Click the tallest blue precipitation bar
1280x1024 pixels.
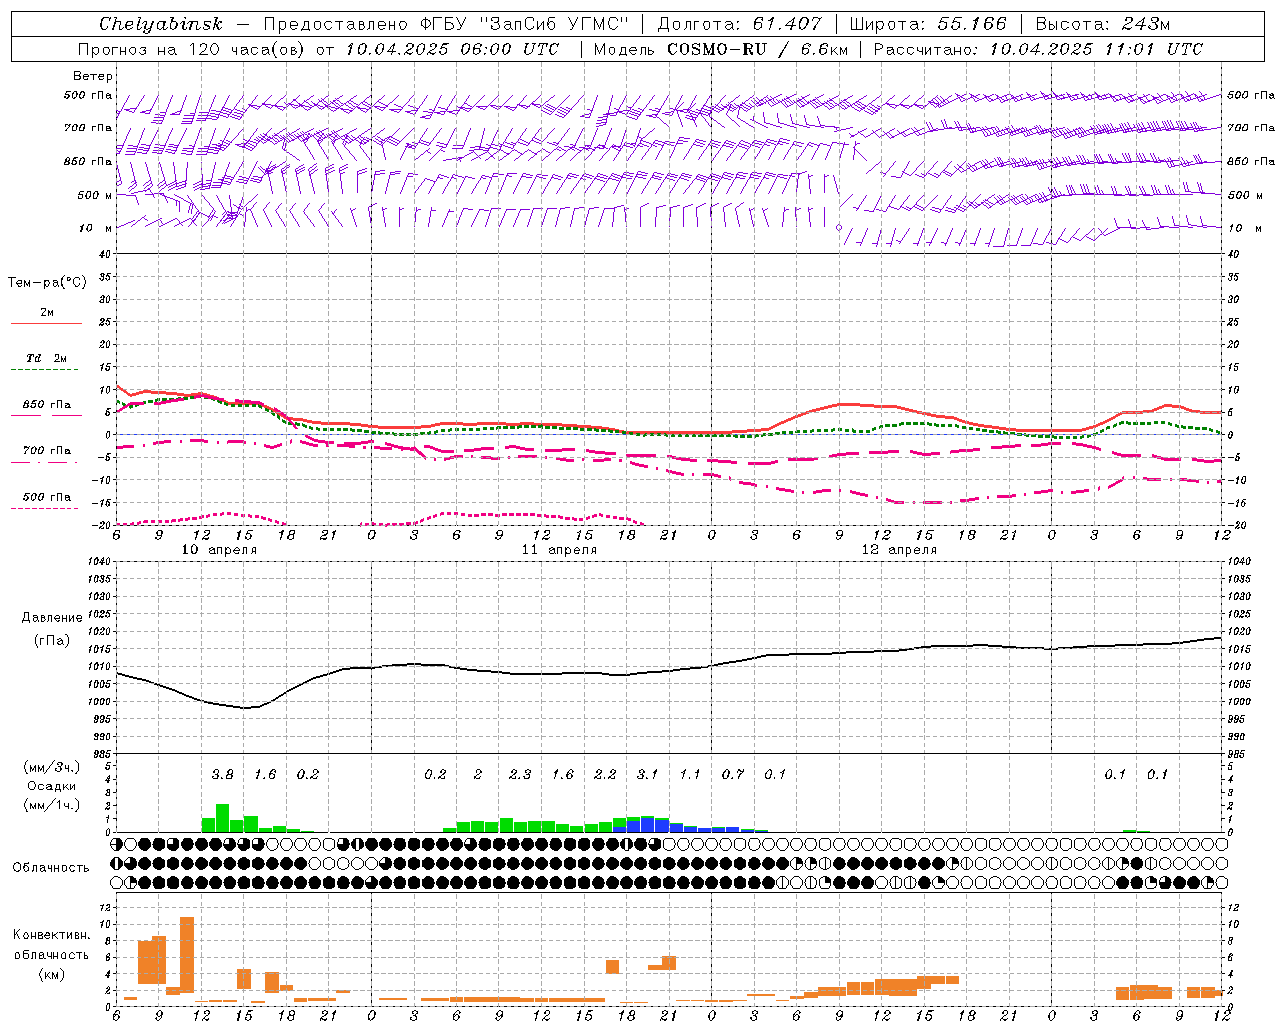(647, 825)
